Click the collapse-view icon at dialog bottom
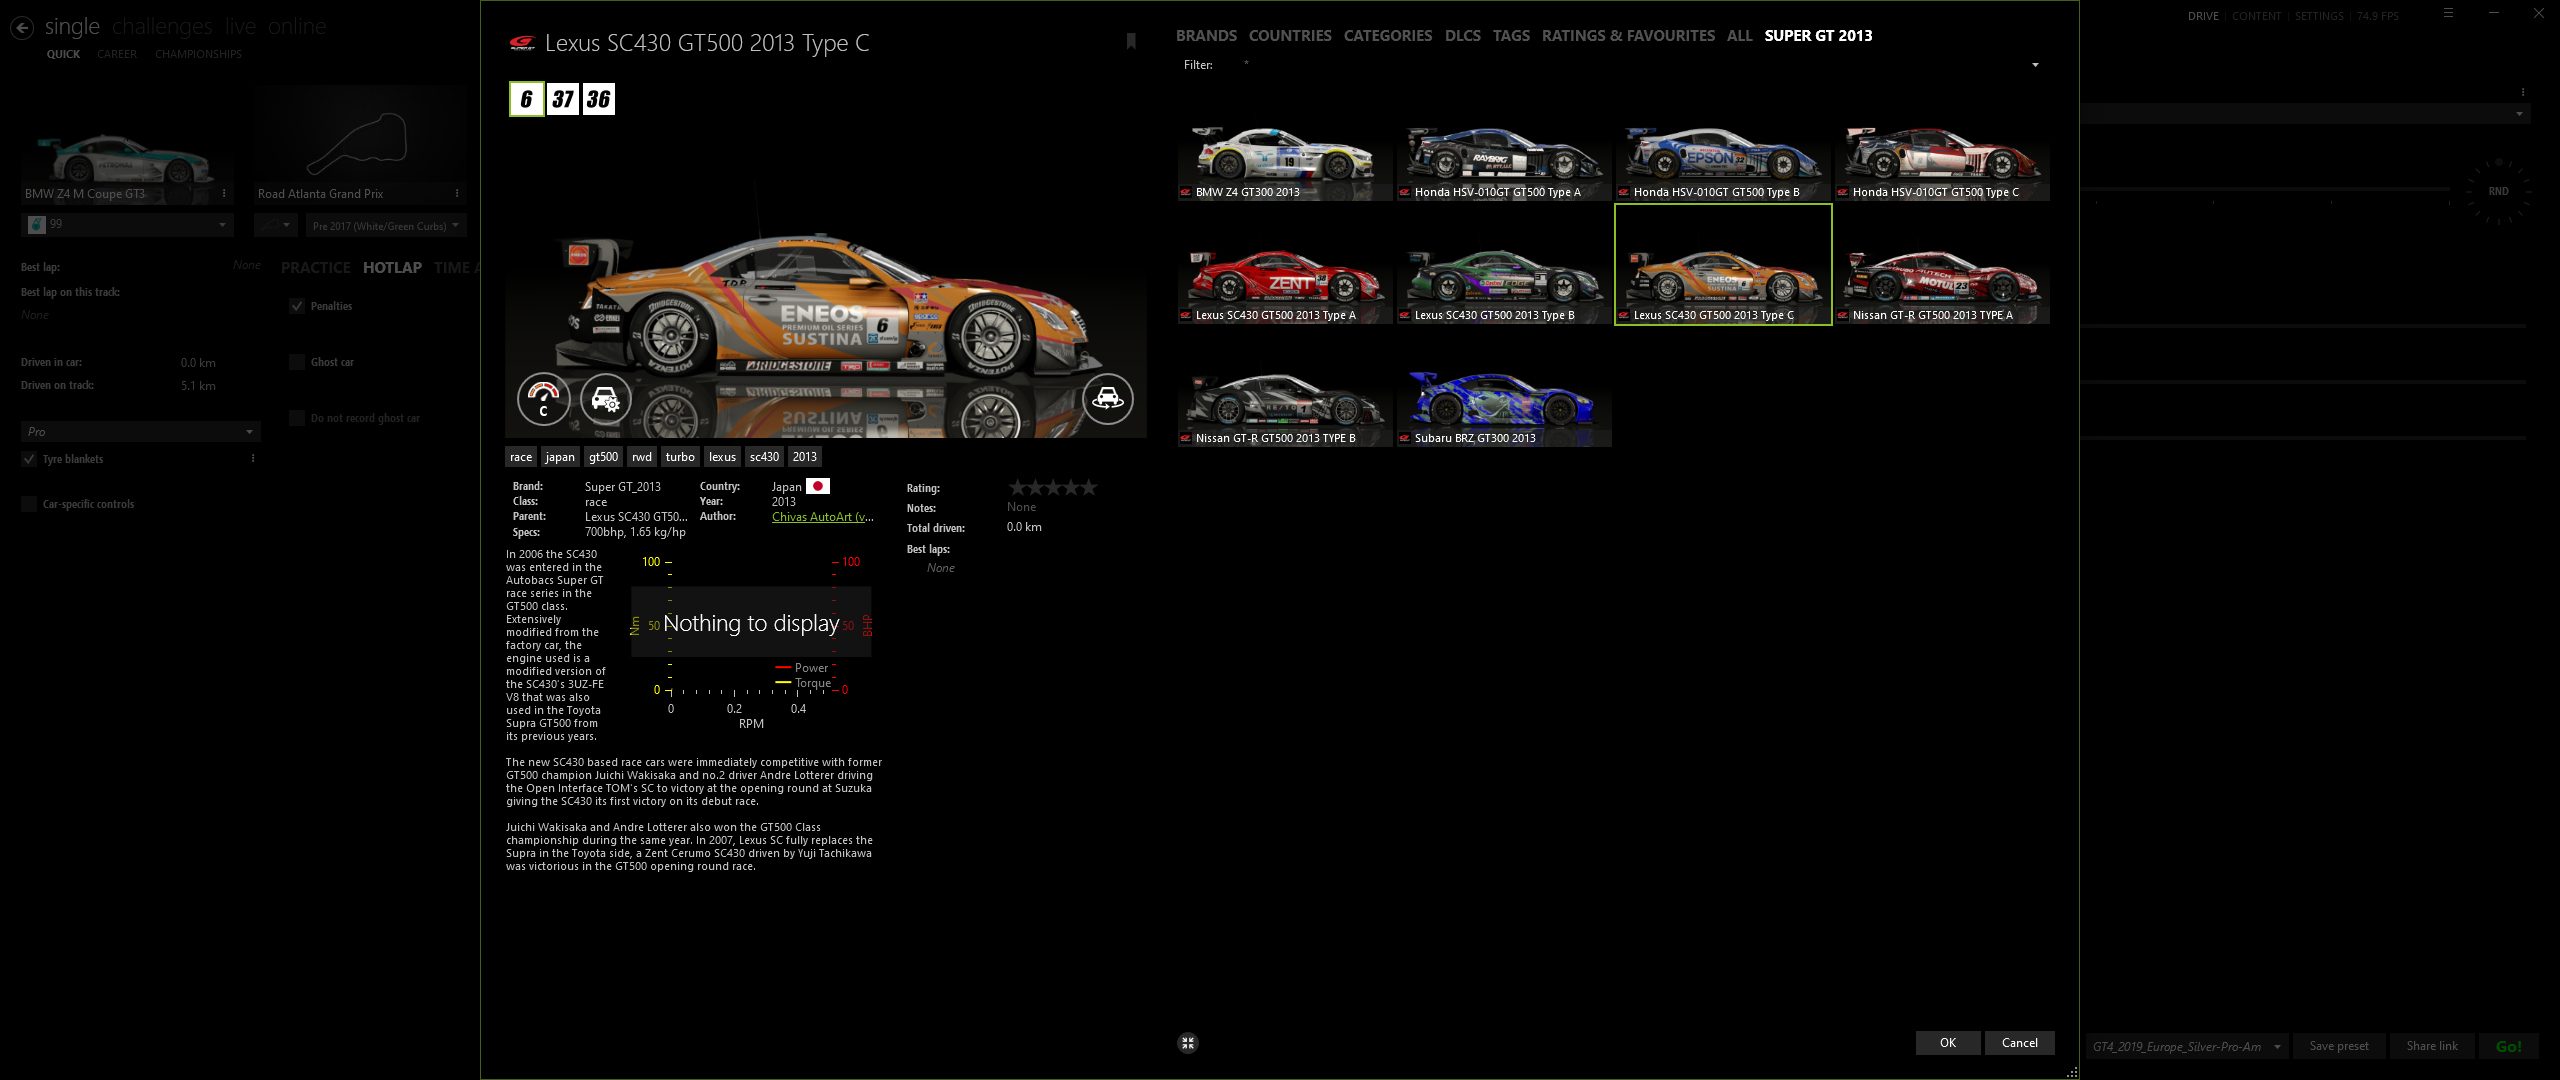The image size is (2560, 1080). (x=1188, y=1043)
